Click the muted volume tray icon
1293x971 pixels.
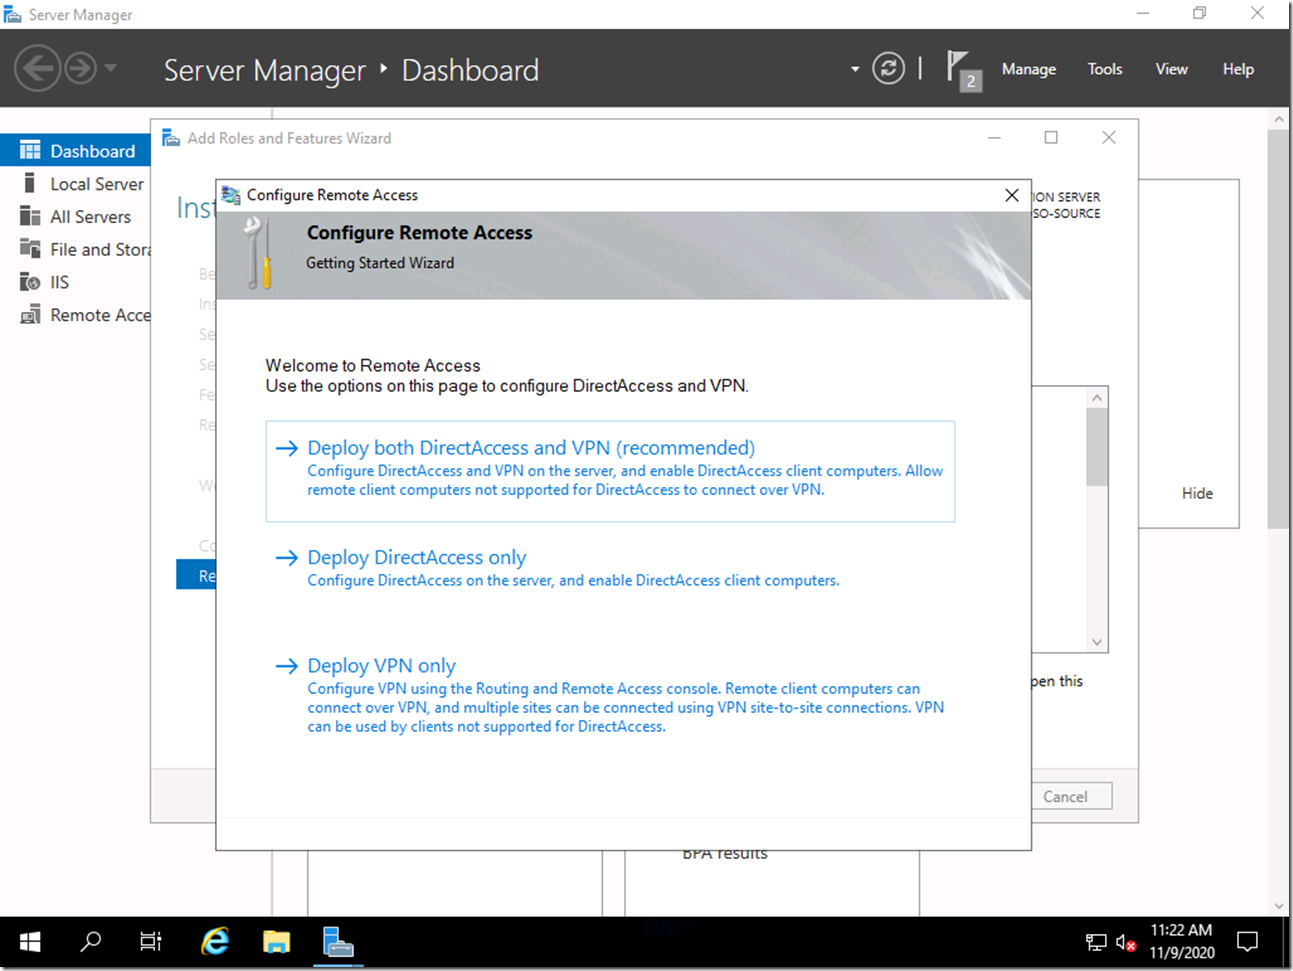pos(1126,943)
